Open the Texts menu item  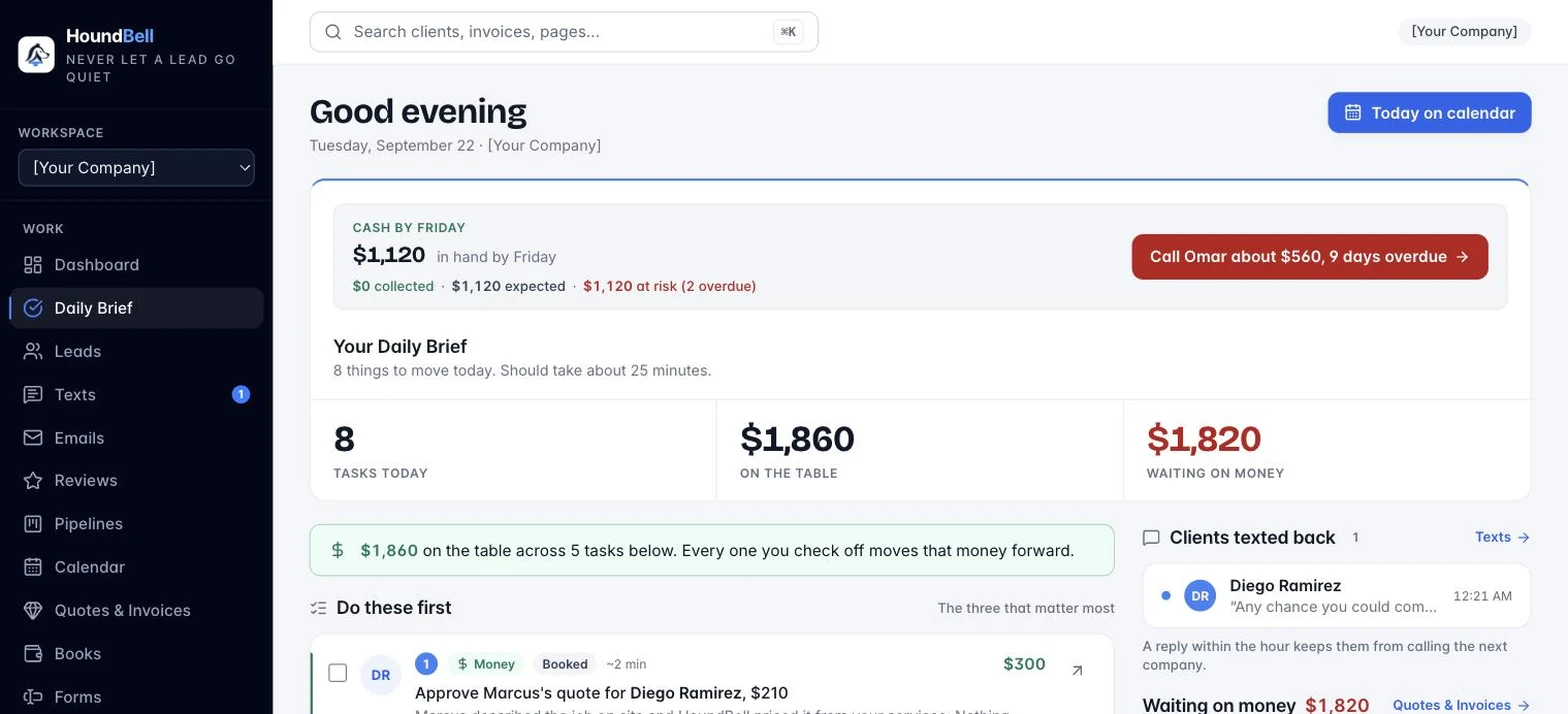click(136, 395)
